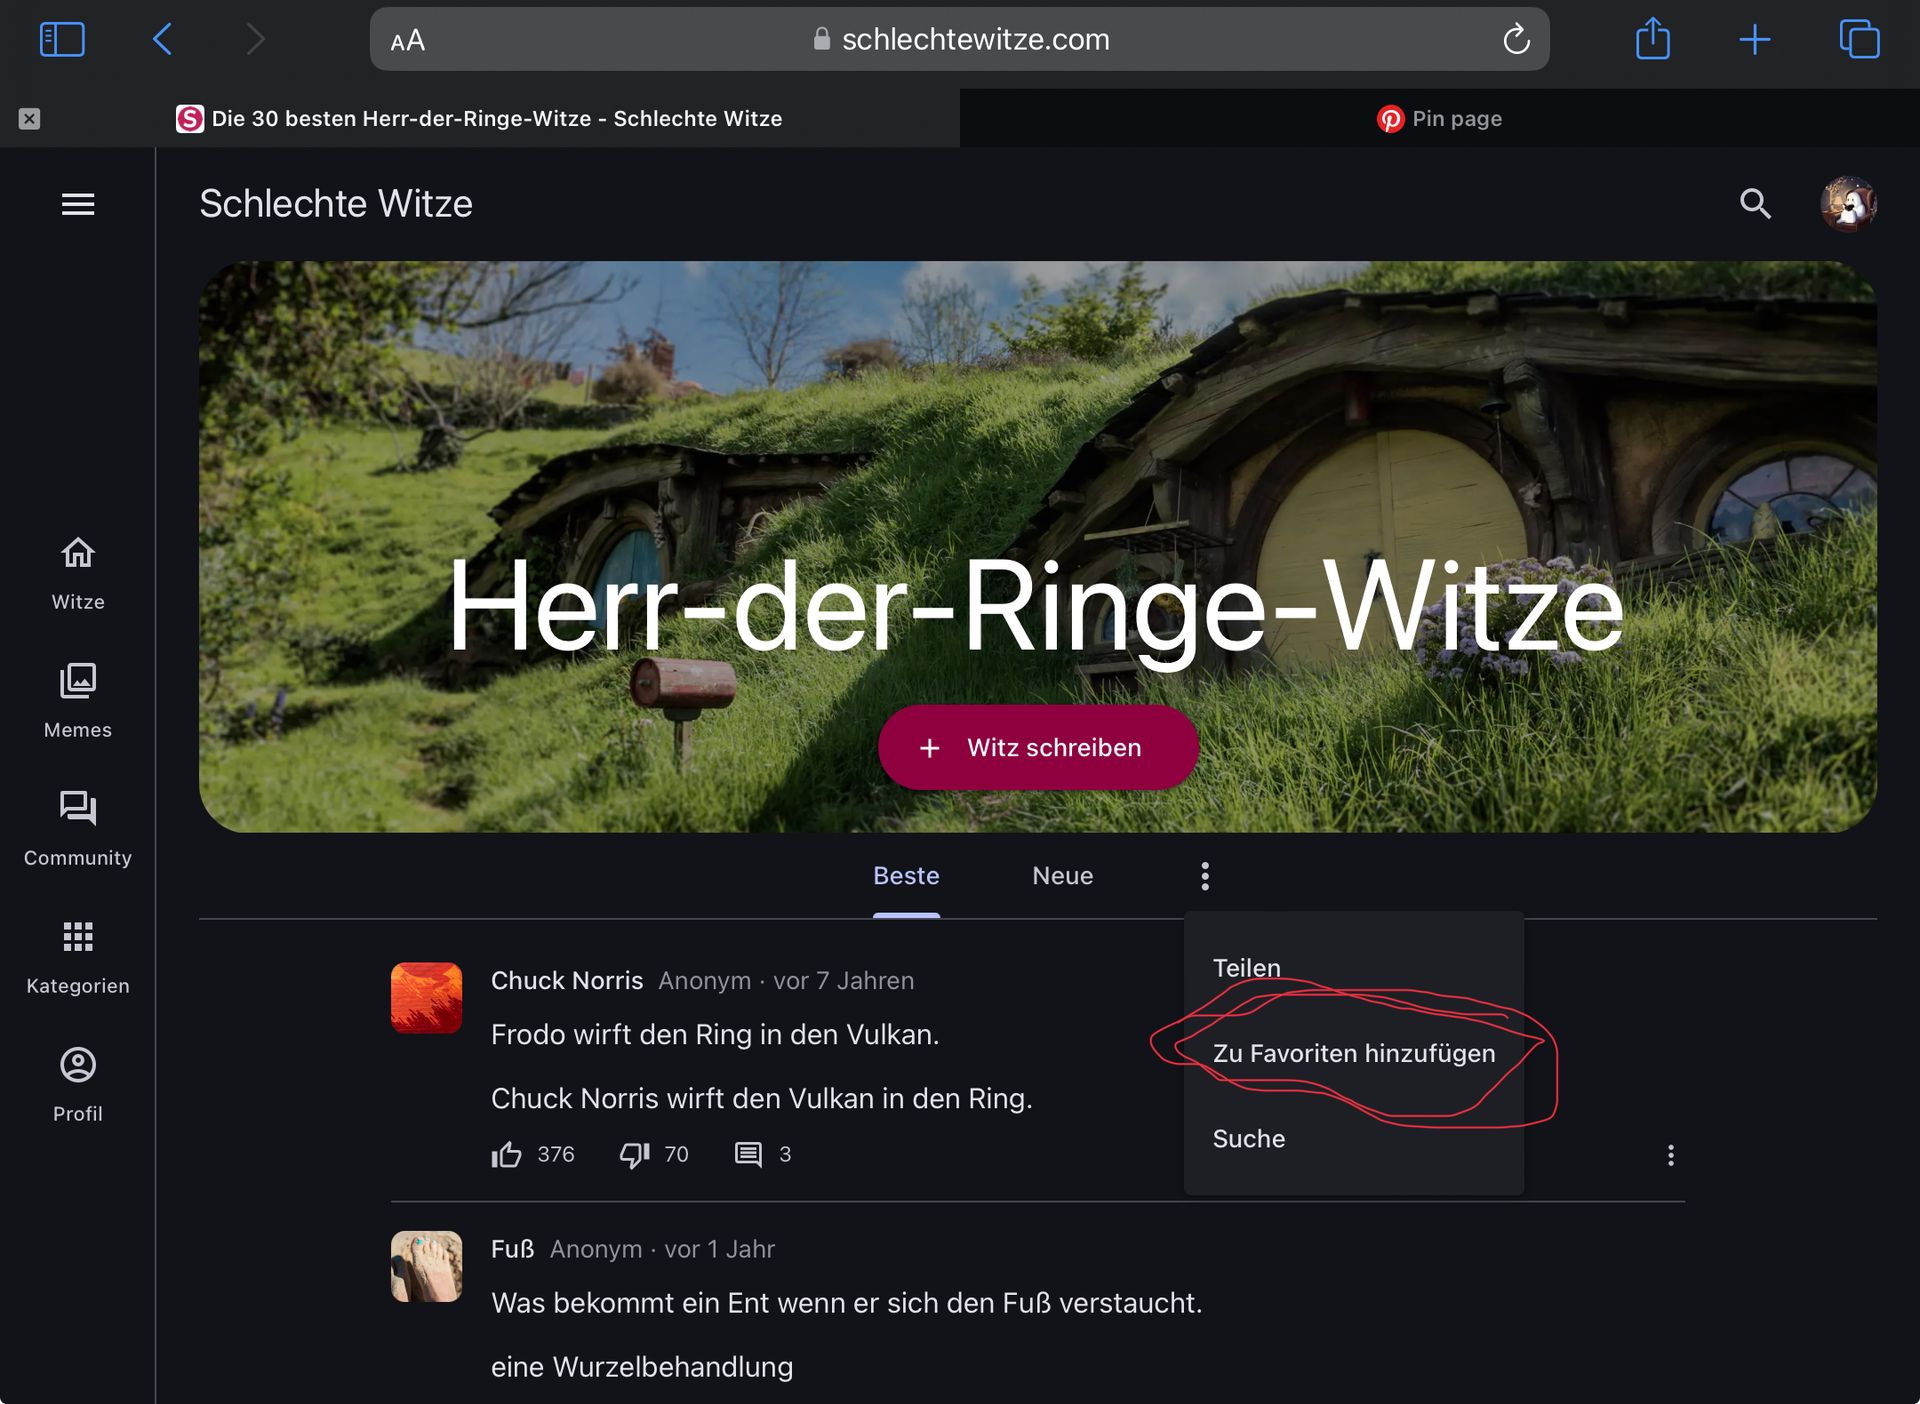Select Zu Favoriten hinzufügen menu entry
The width and height of the screenshot is (1920, 1404).
[1353, 1053]
